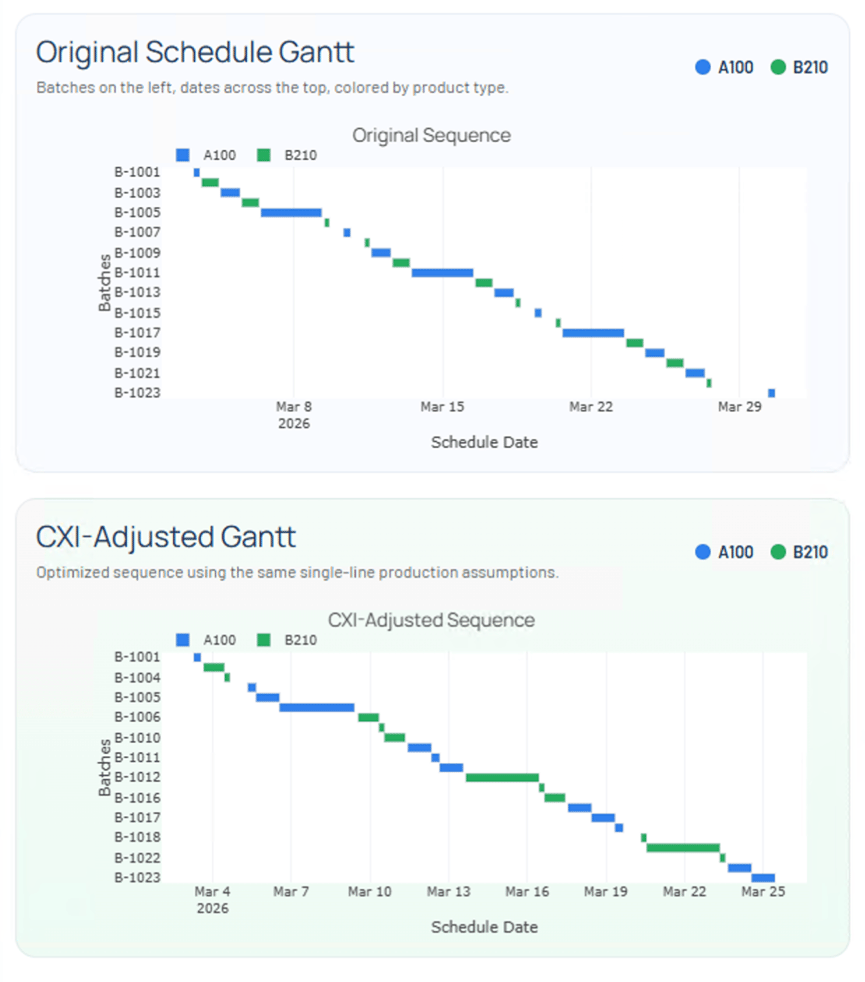Image resolution: width=865 pixels, height=982 pixels.
Task: Click the small blue B-1023 bar in Original Sequence
Action: (771, 393)
